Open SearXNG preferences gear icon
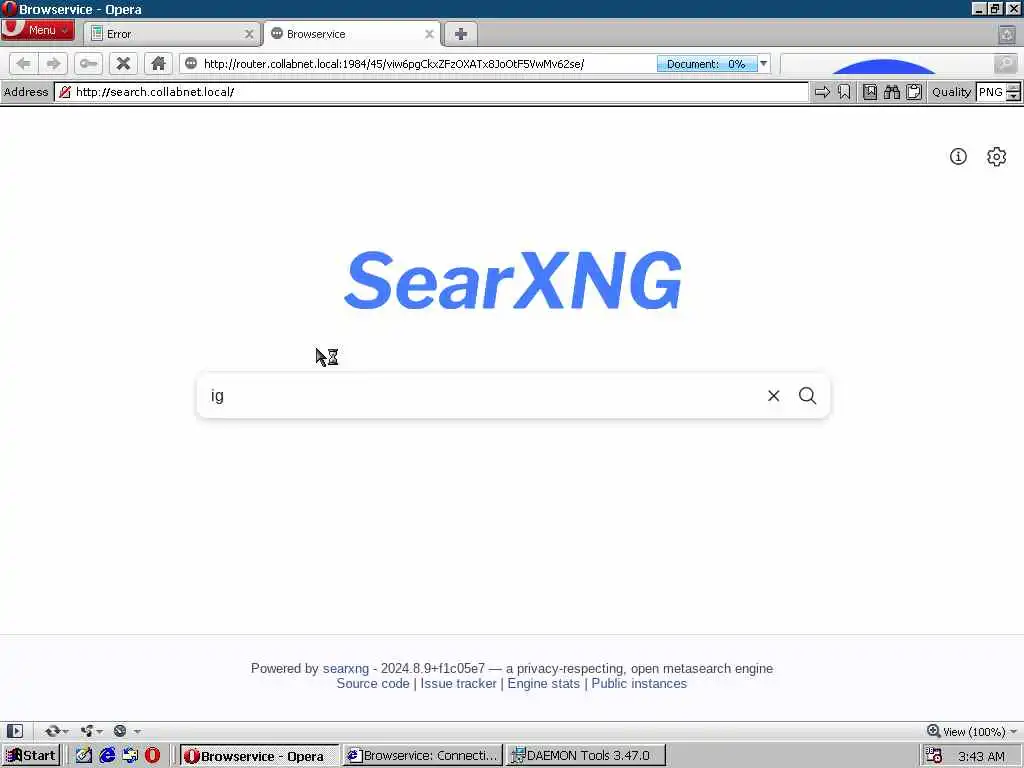The image size is (1024, 768). 997,157
